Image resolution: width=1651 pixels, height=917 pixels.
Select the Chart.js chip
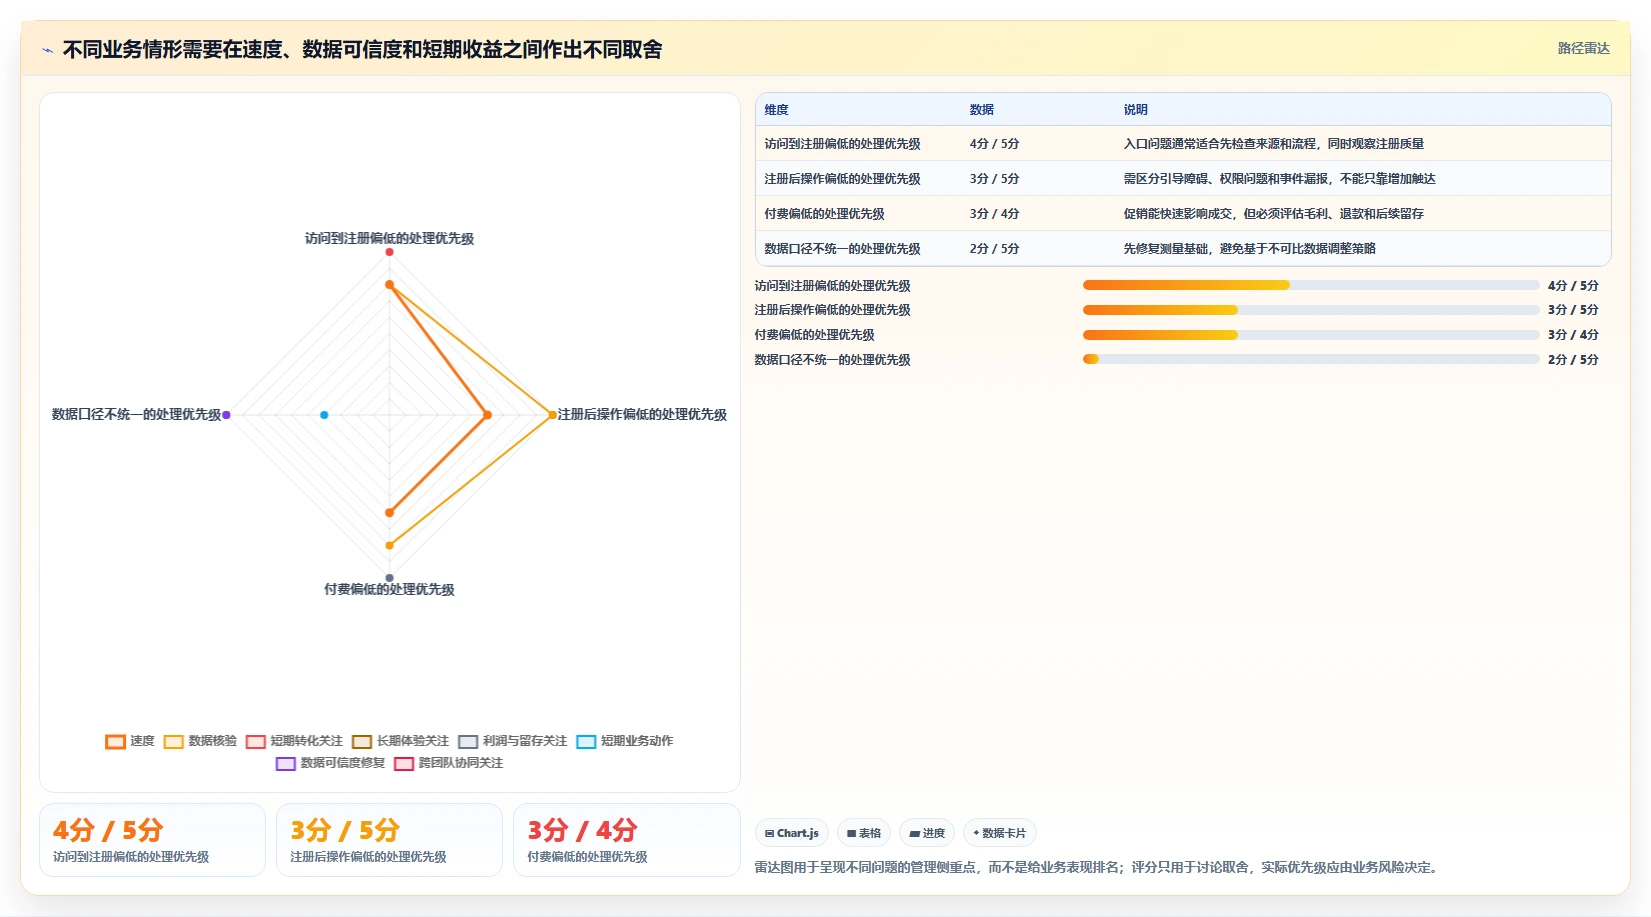791,833
